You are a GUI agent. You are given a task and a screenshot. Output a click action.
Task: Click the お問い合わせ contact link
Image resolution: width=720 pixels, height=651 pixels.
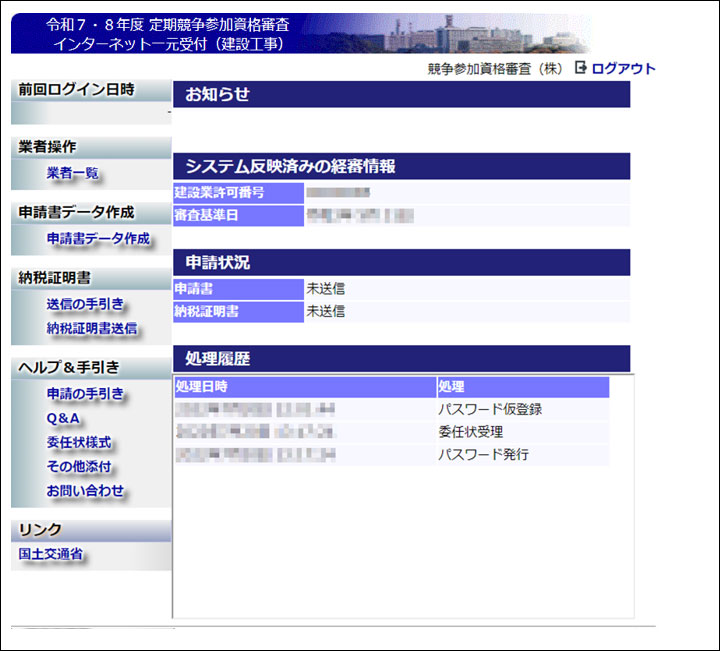(85, 491)
